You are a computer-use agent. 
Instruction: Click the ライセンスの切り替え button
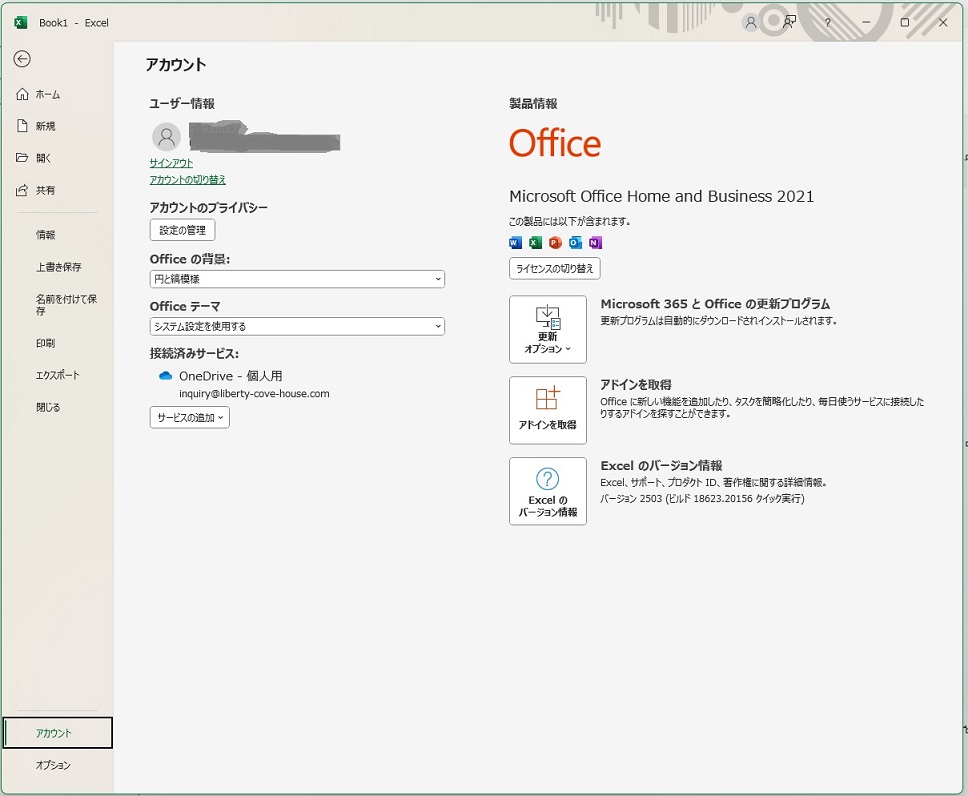coord(554,269)
